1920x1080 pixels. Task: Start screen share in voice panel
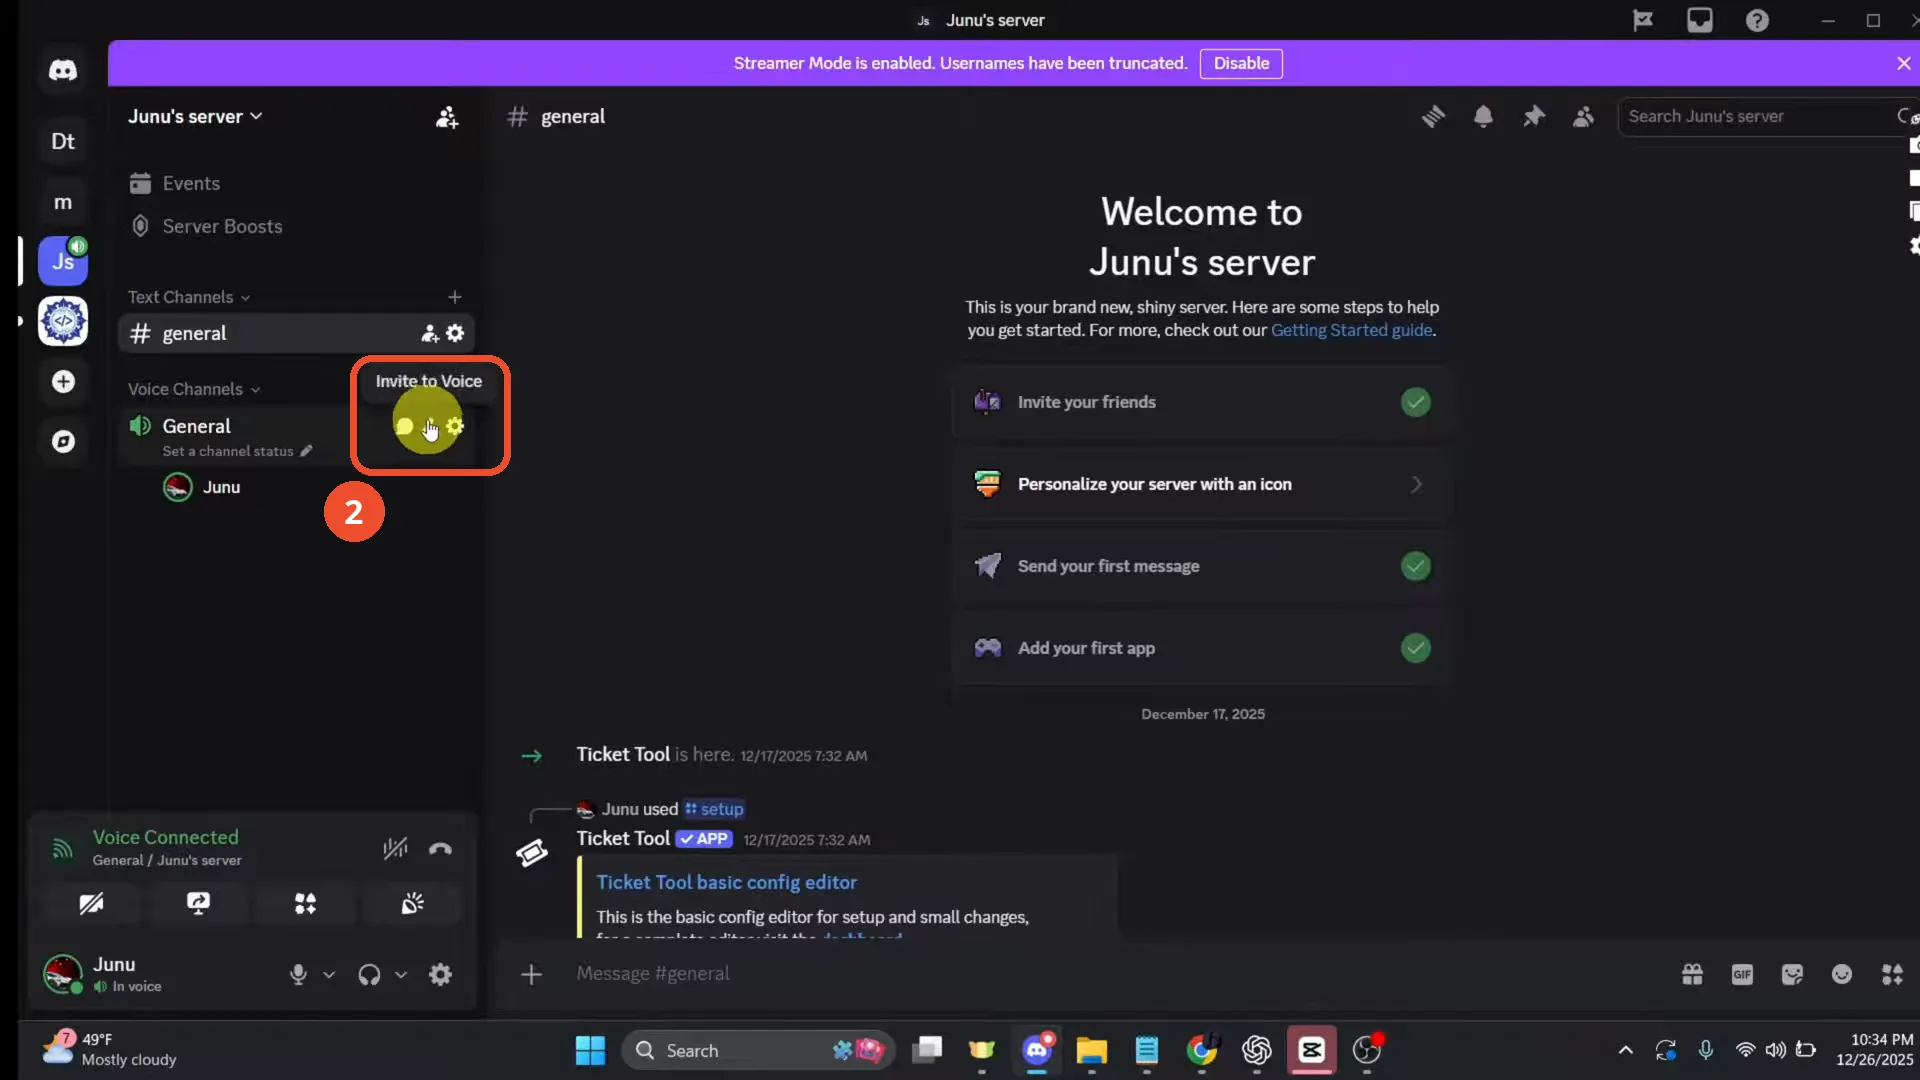tap(198, 904)
